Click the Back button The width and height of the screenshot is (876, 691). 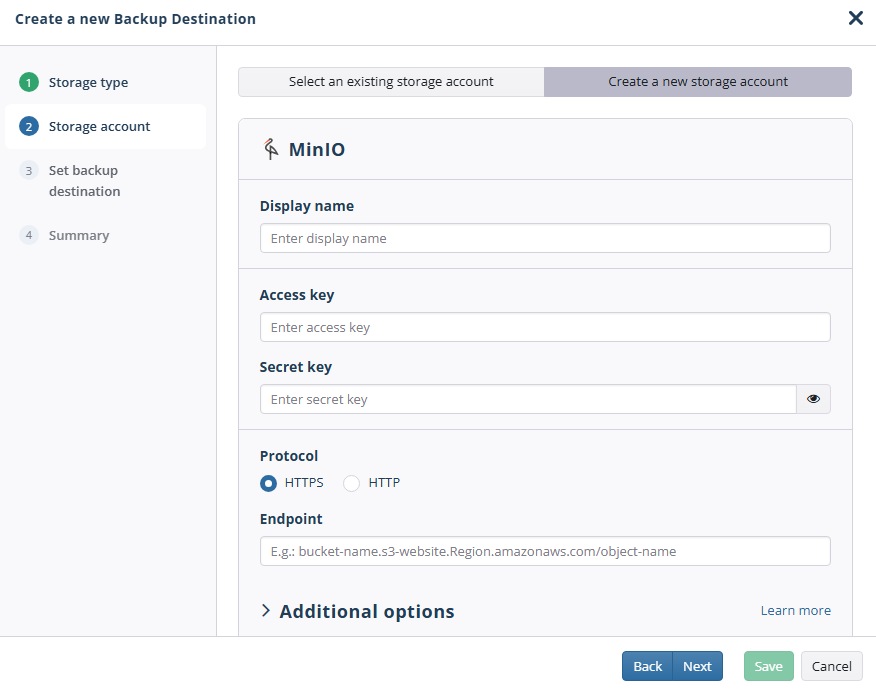648,666
